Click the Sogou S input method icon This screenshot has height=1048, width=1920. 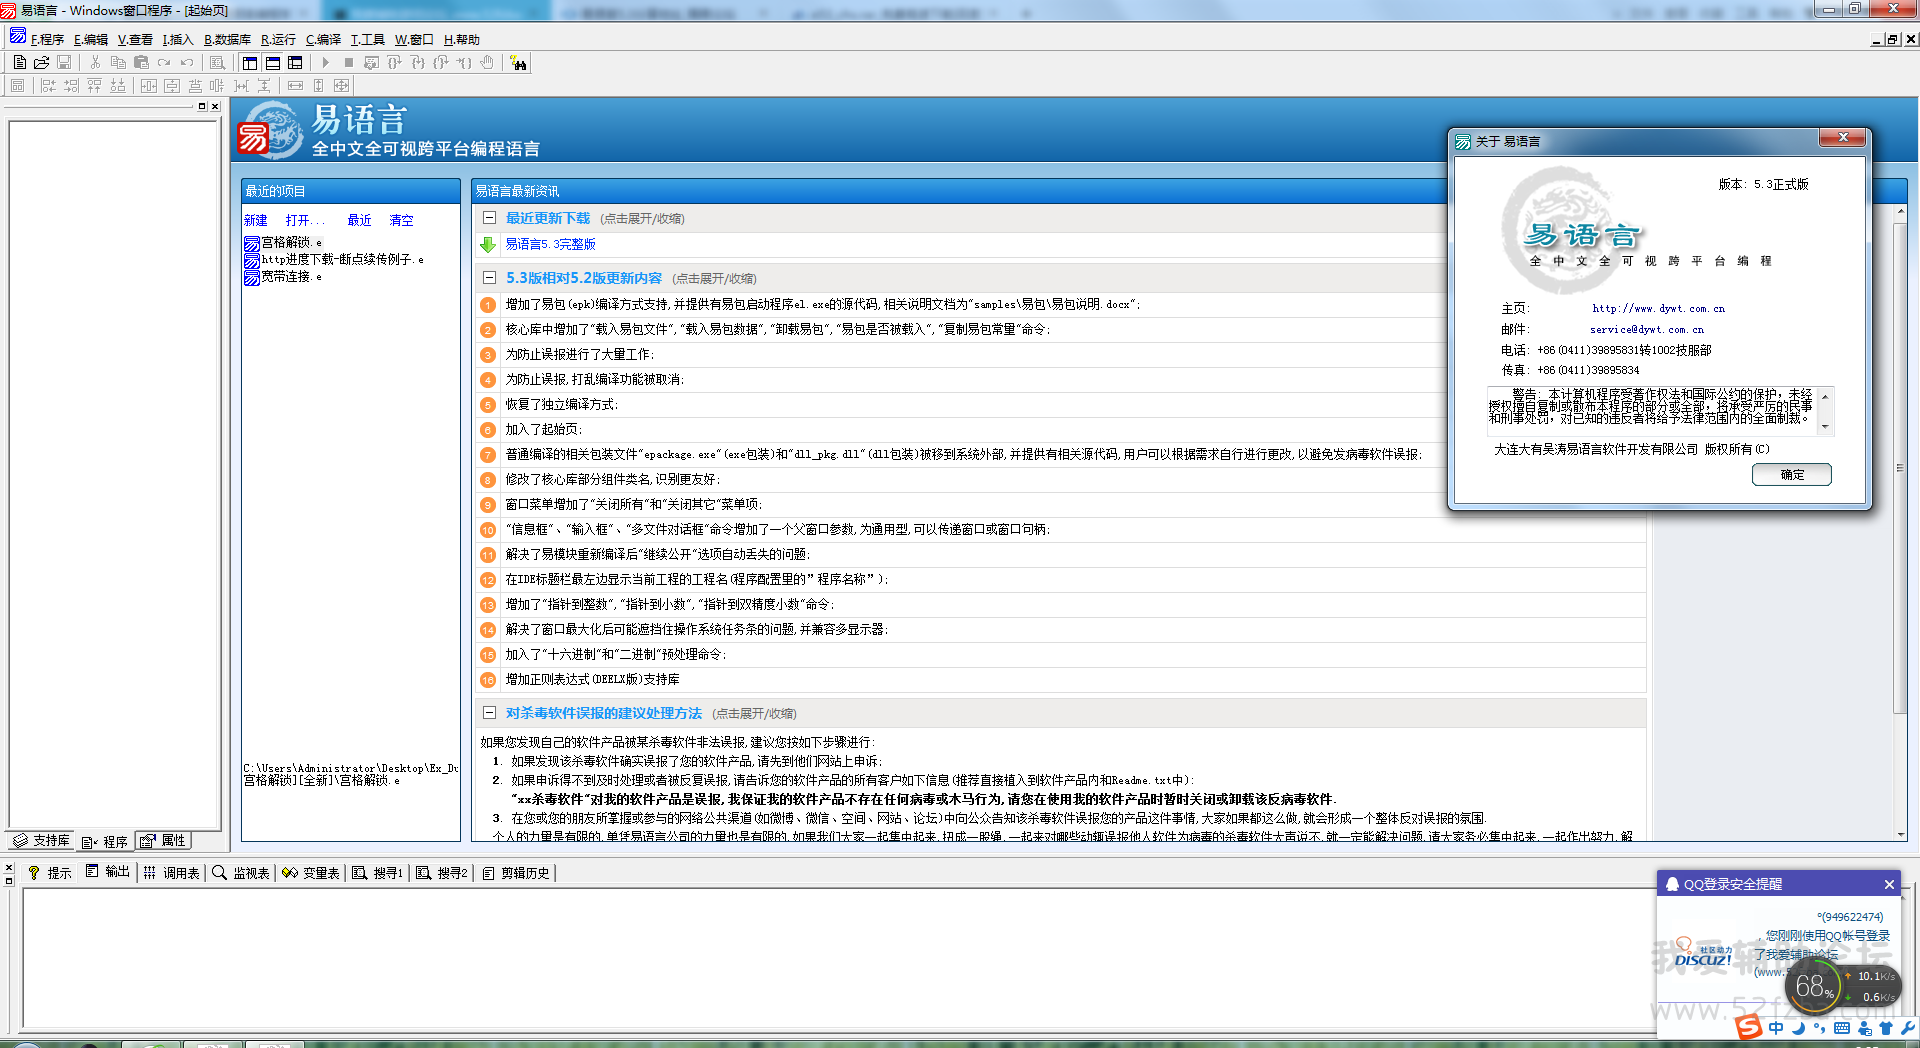tap(1748, 1026)
